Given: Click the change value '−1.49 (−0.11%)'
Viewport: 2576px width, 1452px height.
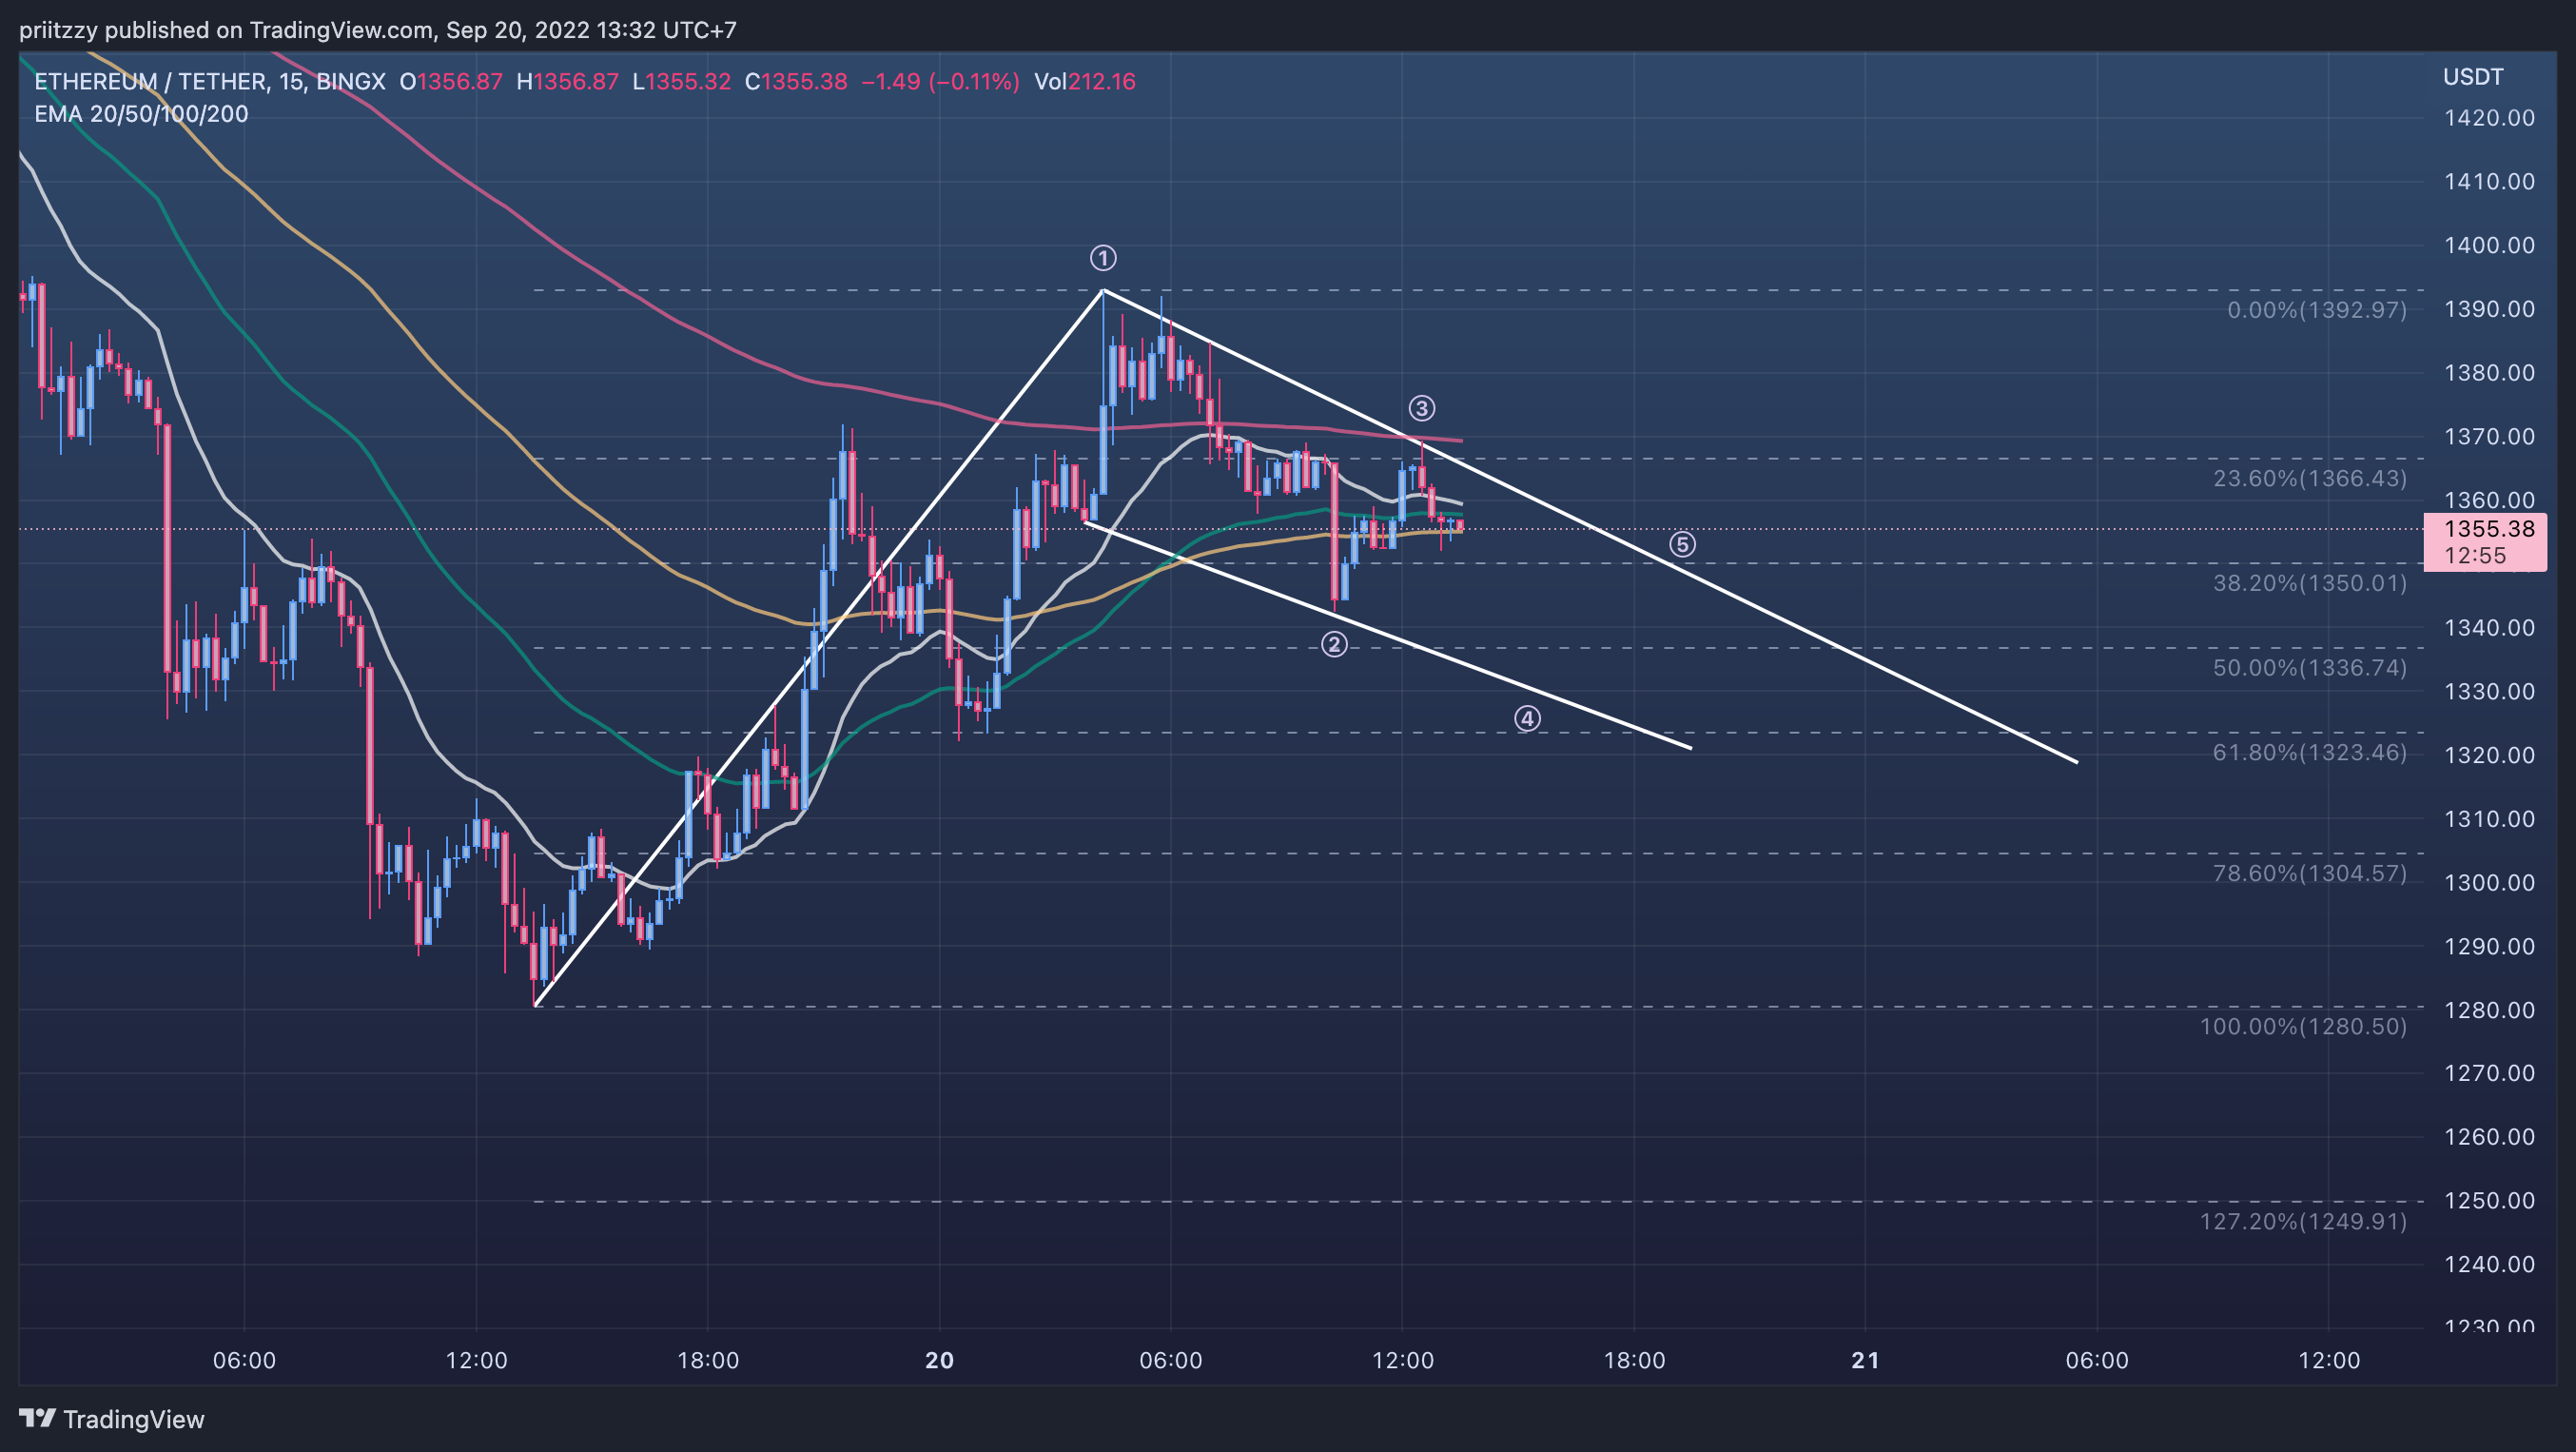Looking at the screenshot, I should coord(940,82).
